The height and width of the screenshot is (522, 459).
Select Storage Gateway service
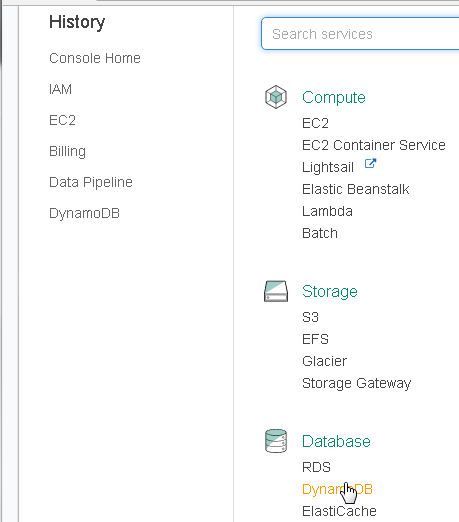tap(356, 383)
